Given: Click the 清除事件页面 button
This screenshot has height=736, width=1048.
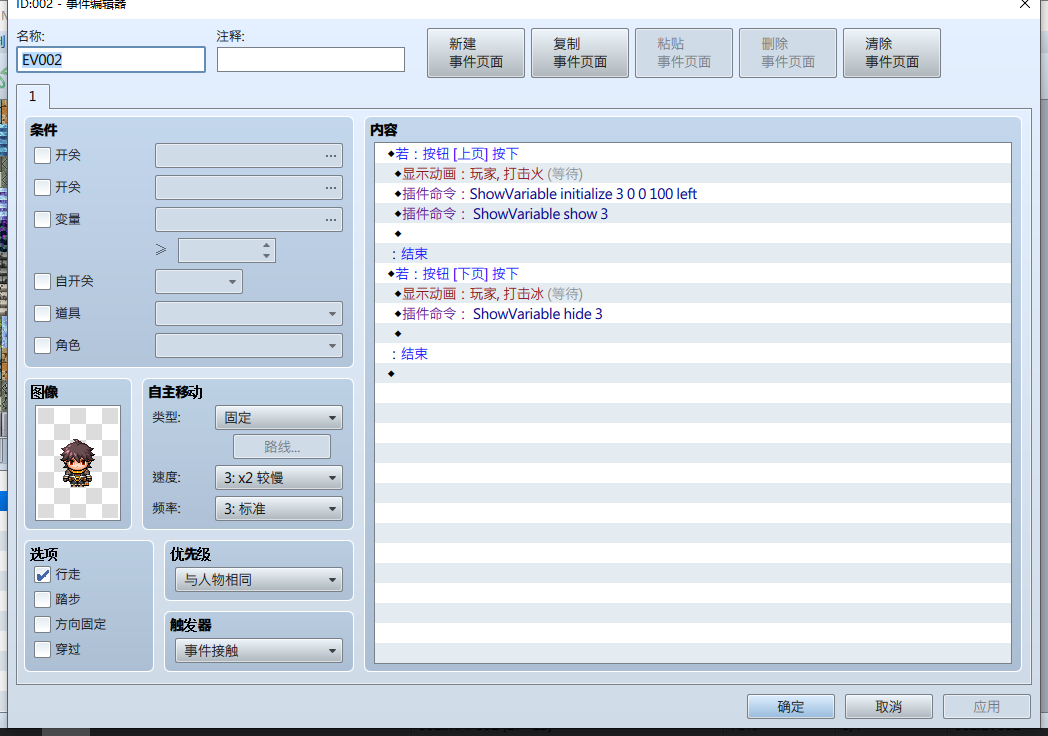Looking at the screenshot, I should [892, 53].
